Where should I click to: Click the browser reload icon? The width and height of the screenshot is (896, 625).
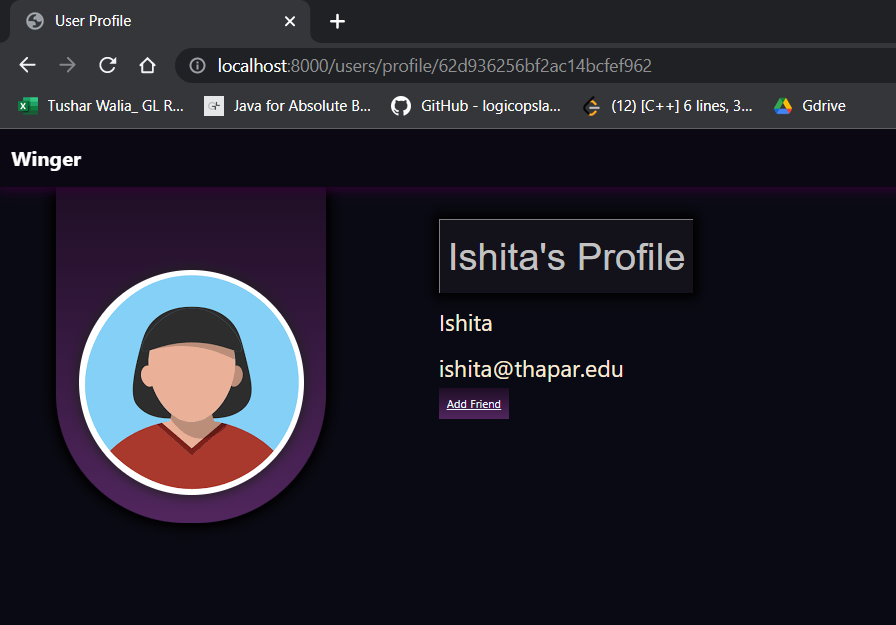point(107,65)
